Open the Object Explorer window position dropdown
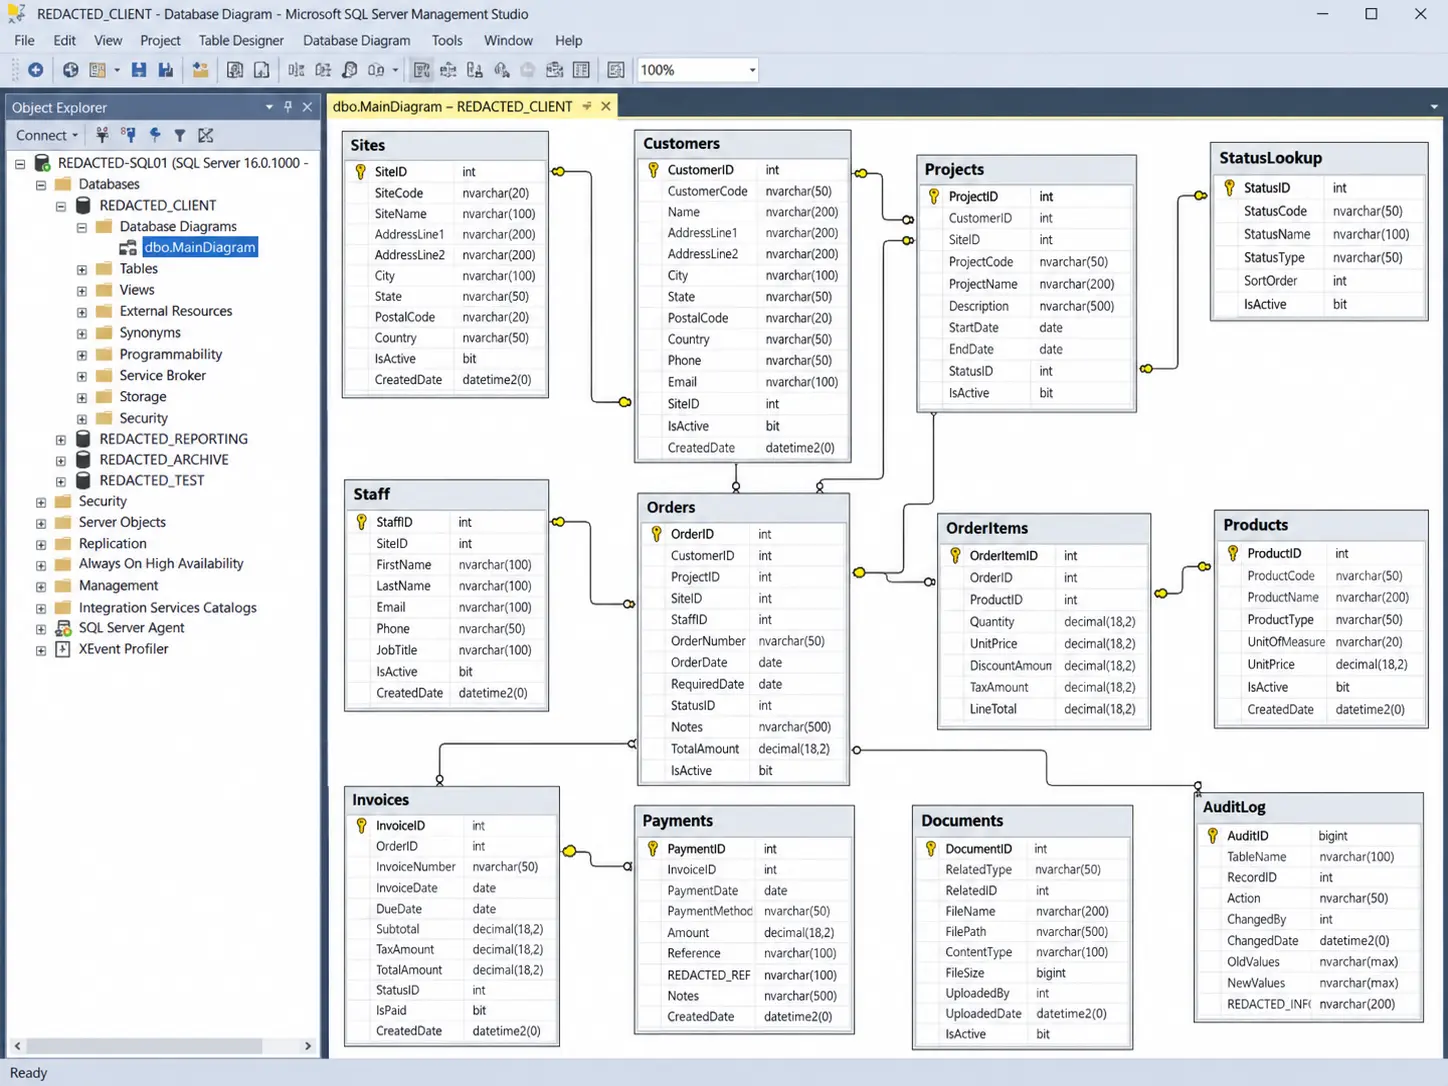The image size is (1448, 1086). [269, 107]
